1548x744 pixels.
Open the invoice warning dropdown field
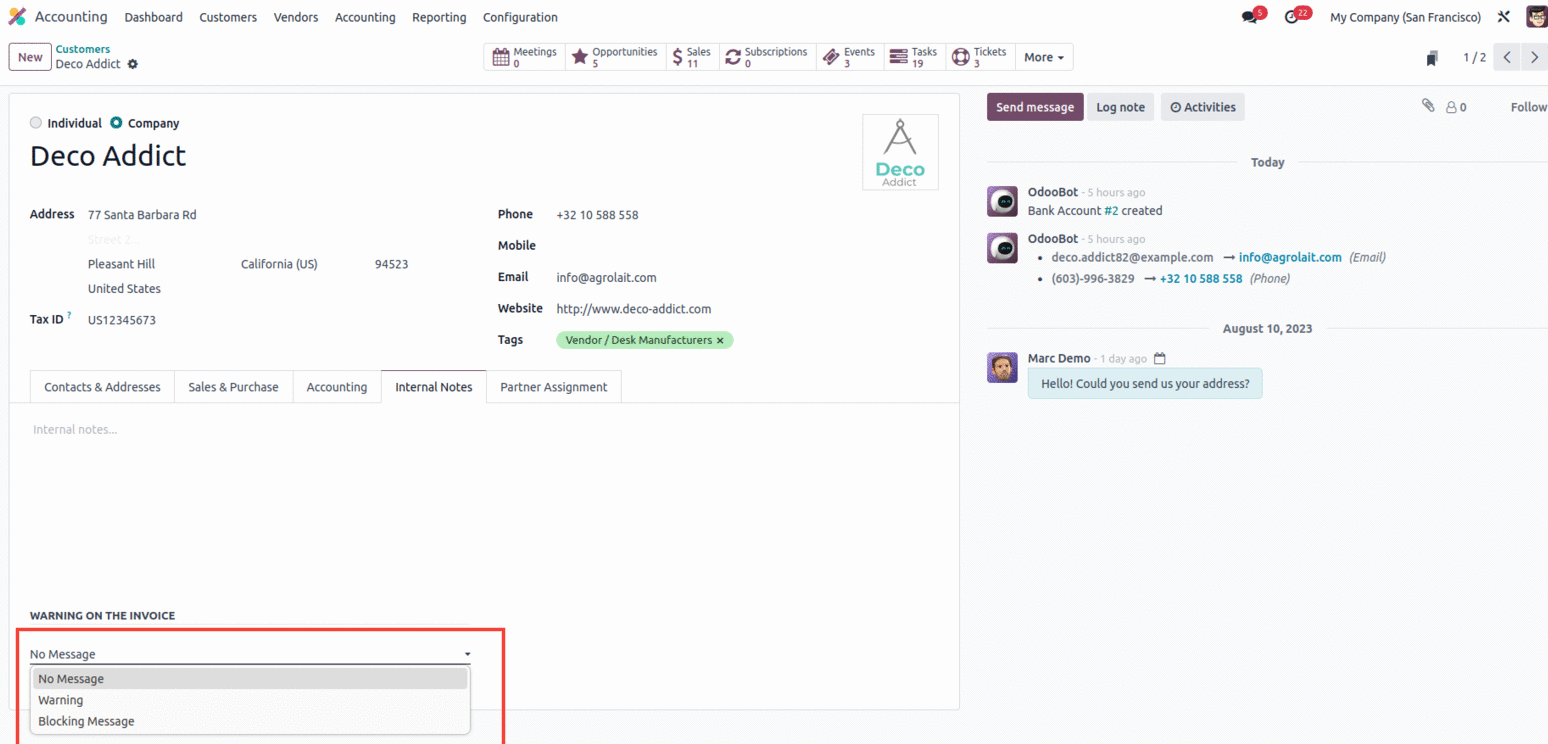pyautogui.click(x=250, y=654)
